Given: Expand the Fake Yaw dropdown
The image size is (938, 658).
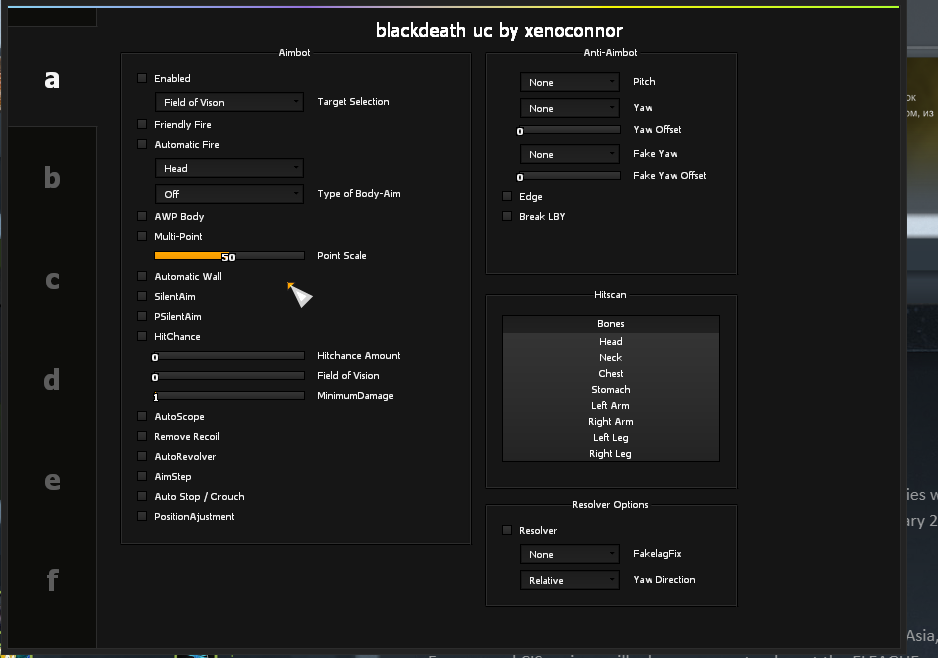Looking at the screenshot, I should (570, 154).
